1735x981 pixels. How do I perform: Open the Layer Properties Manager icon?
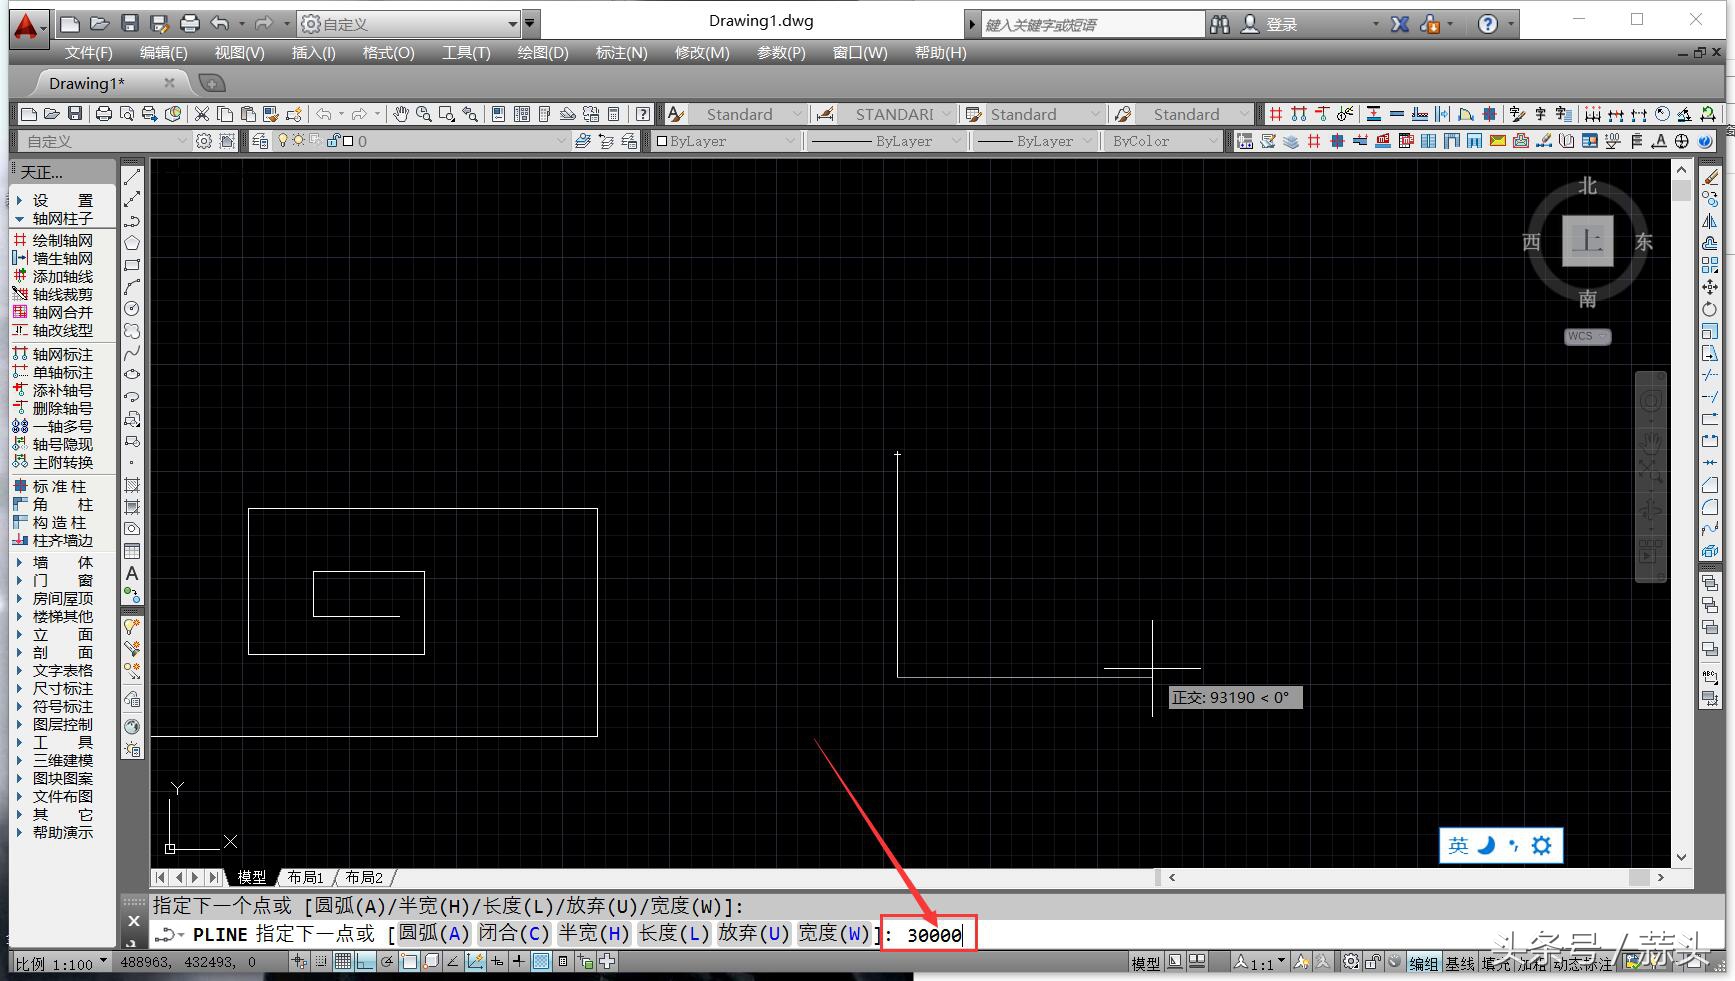[x=260, y=141]
